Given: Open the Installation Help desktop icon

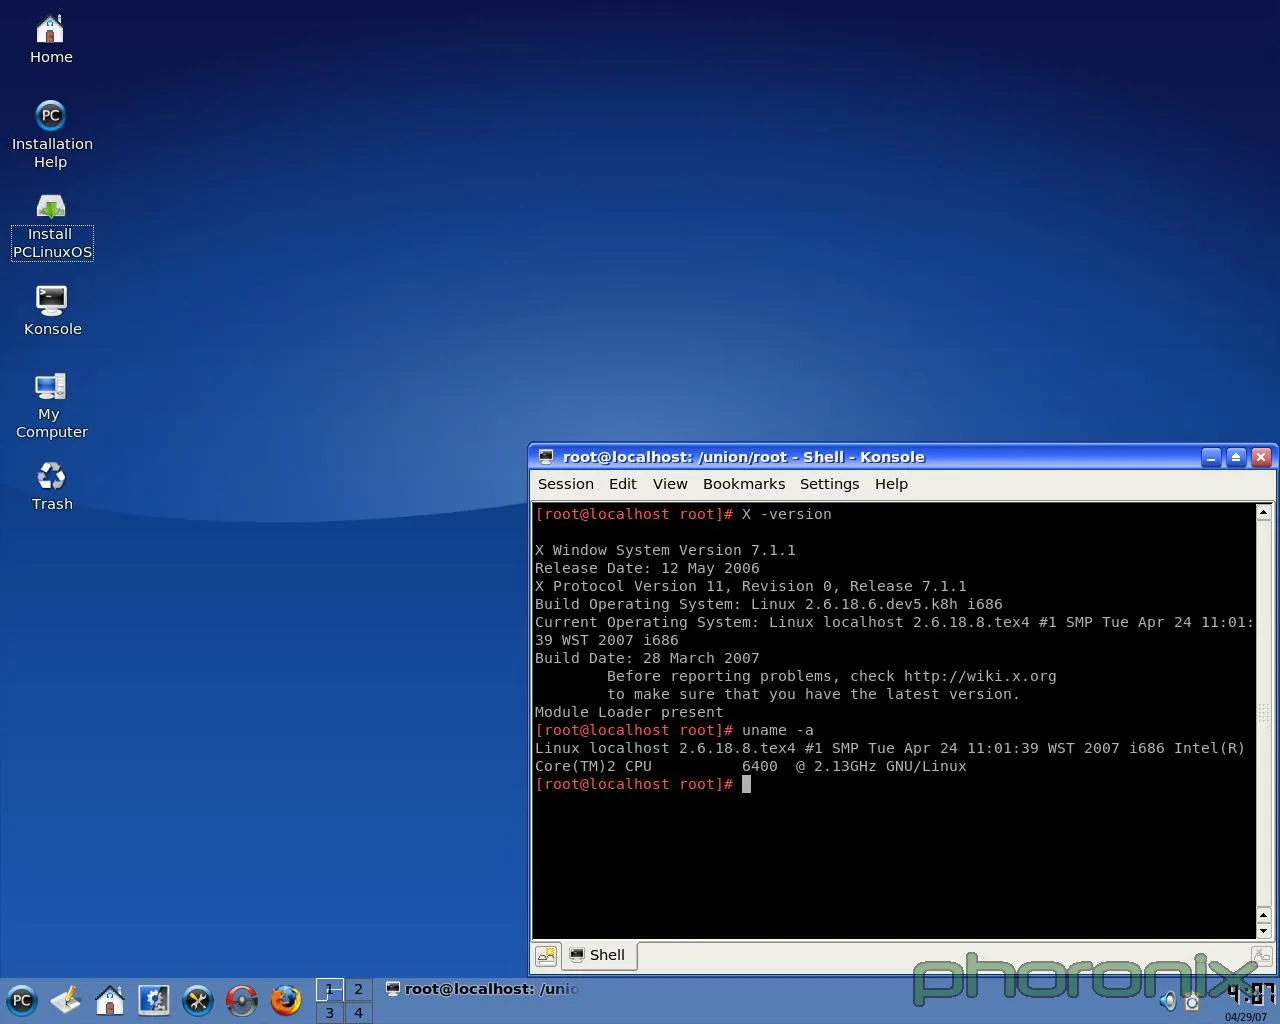Looking at the screenshot, I should pos(51,134).
